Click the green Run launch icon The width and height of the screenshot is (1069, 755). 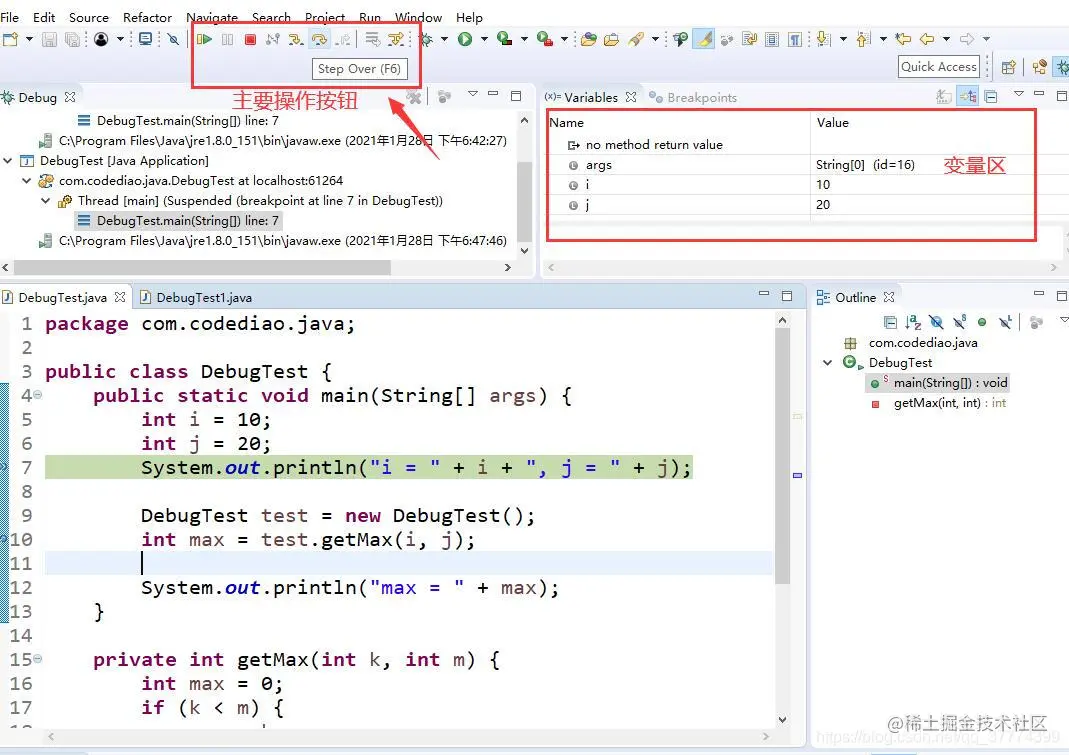465,40
